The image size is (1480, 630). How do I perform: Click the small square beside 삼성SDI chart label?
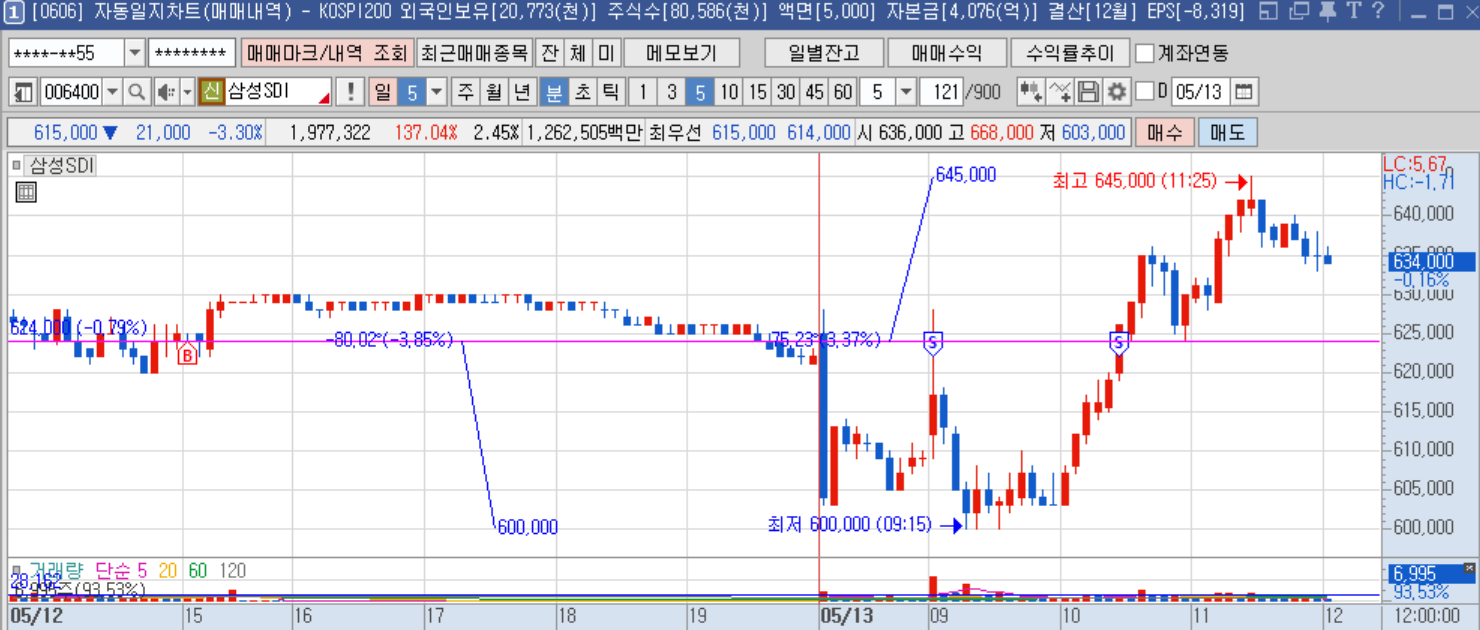coord(17,165)
